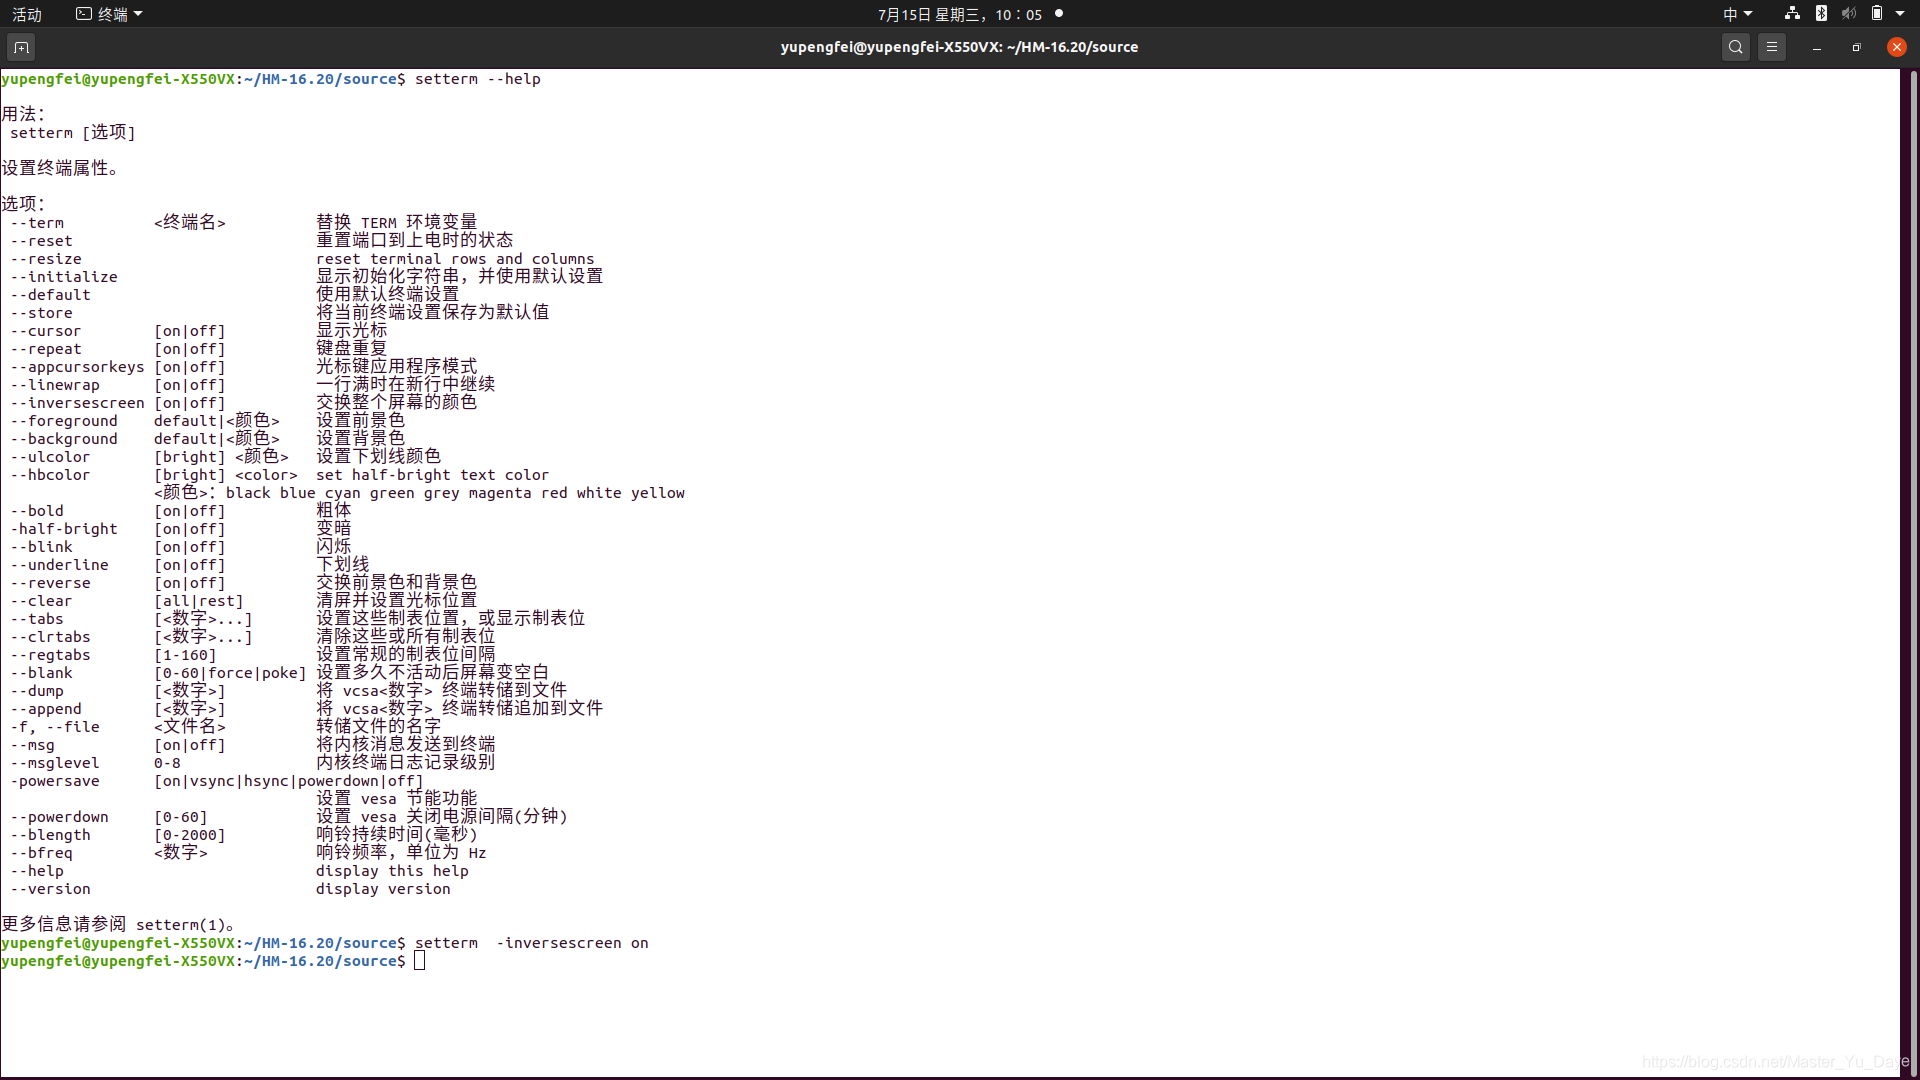Click the '-f, --file' option text
Image resolution: width=1920 pixels, height=1080 pixels.
55,727
